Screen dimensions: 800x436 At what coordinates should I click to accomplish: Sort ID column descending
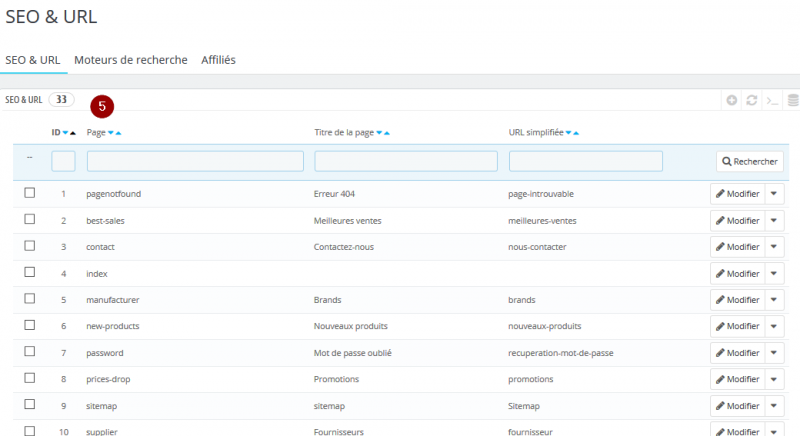point(65,133)
